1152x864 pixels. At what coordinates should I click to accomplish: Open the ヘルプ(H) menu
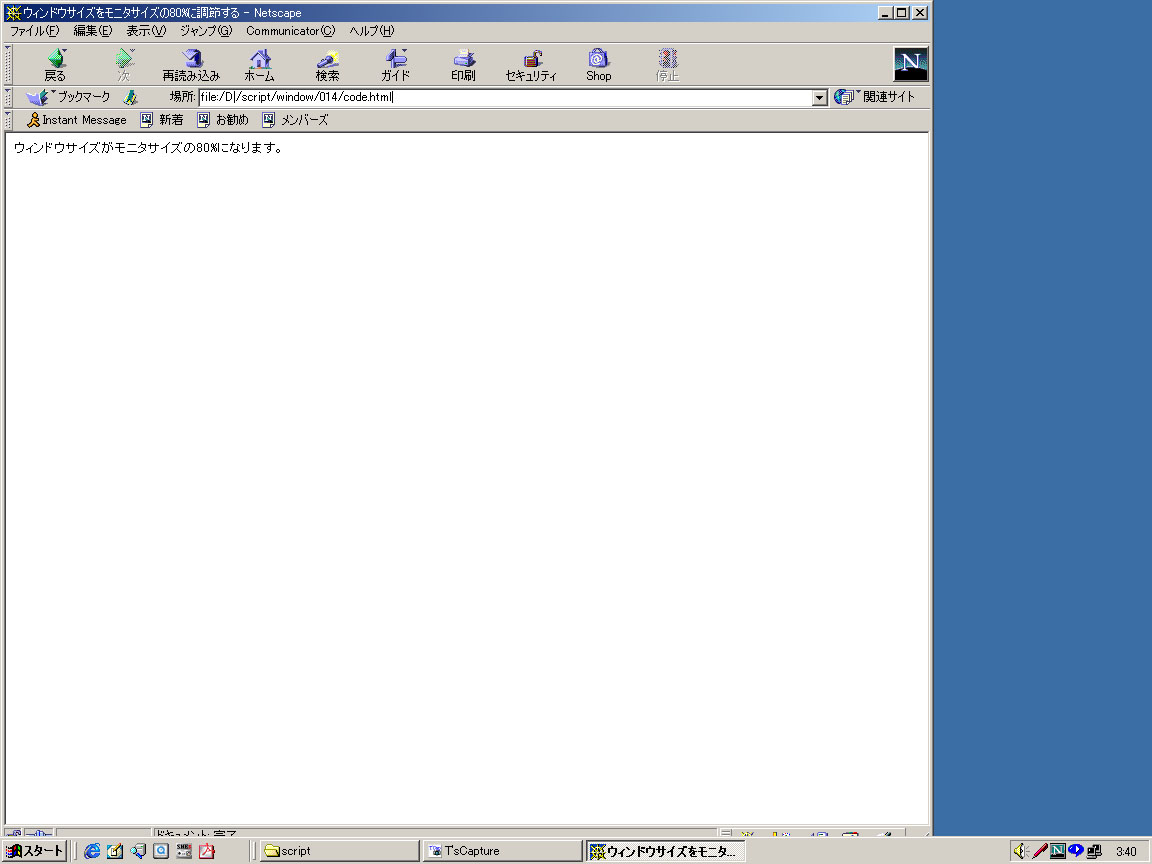point(371,31)
